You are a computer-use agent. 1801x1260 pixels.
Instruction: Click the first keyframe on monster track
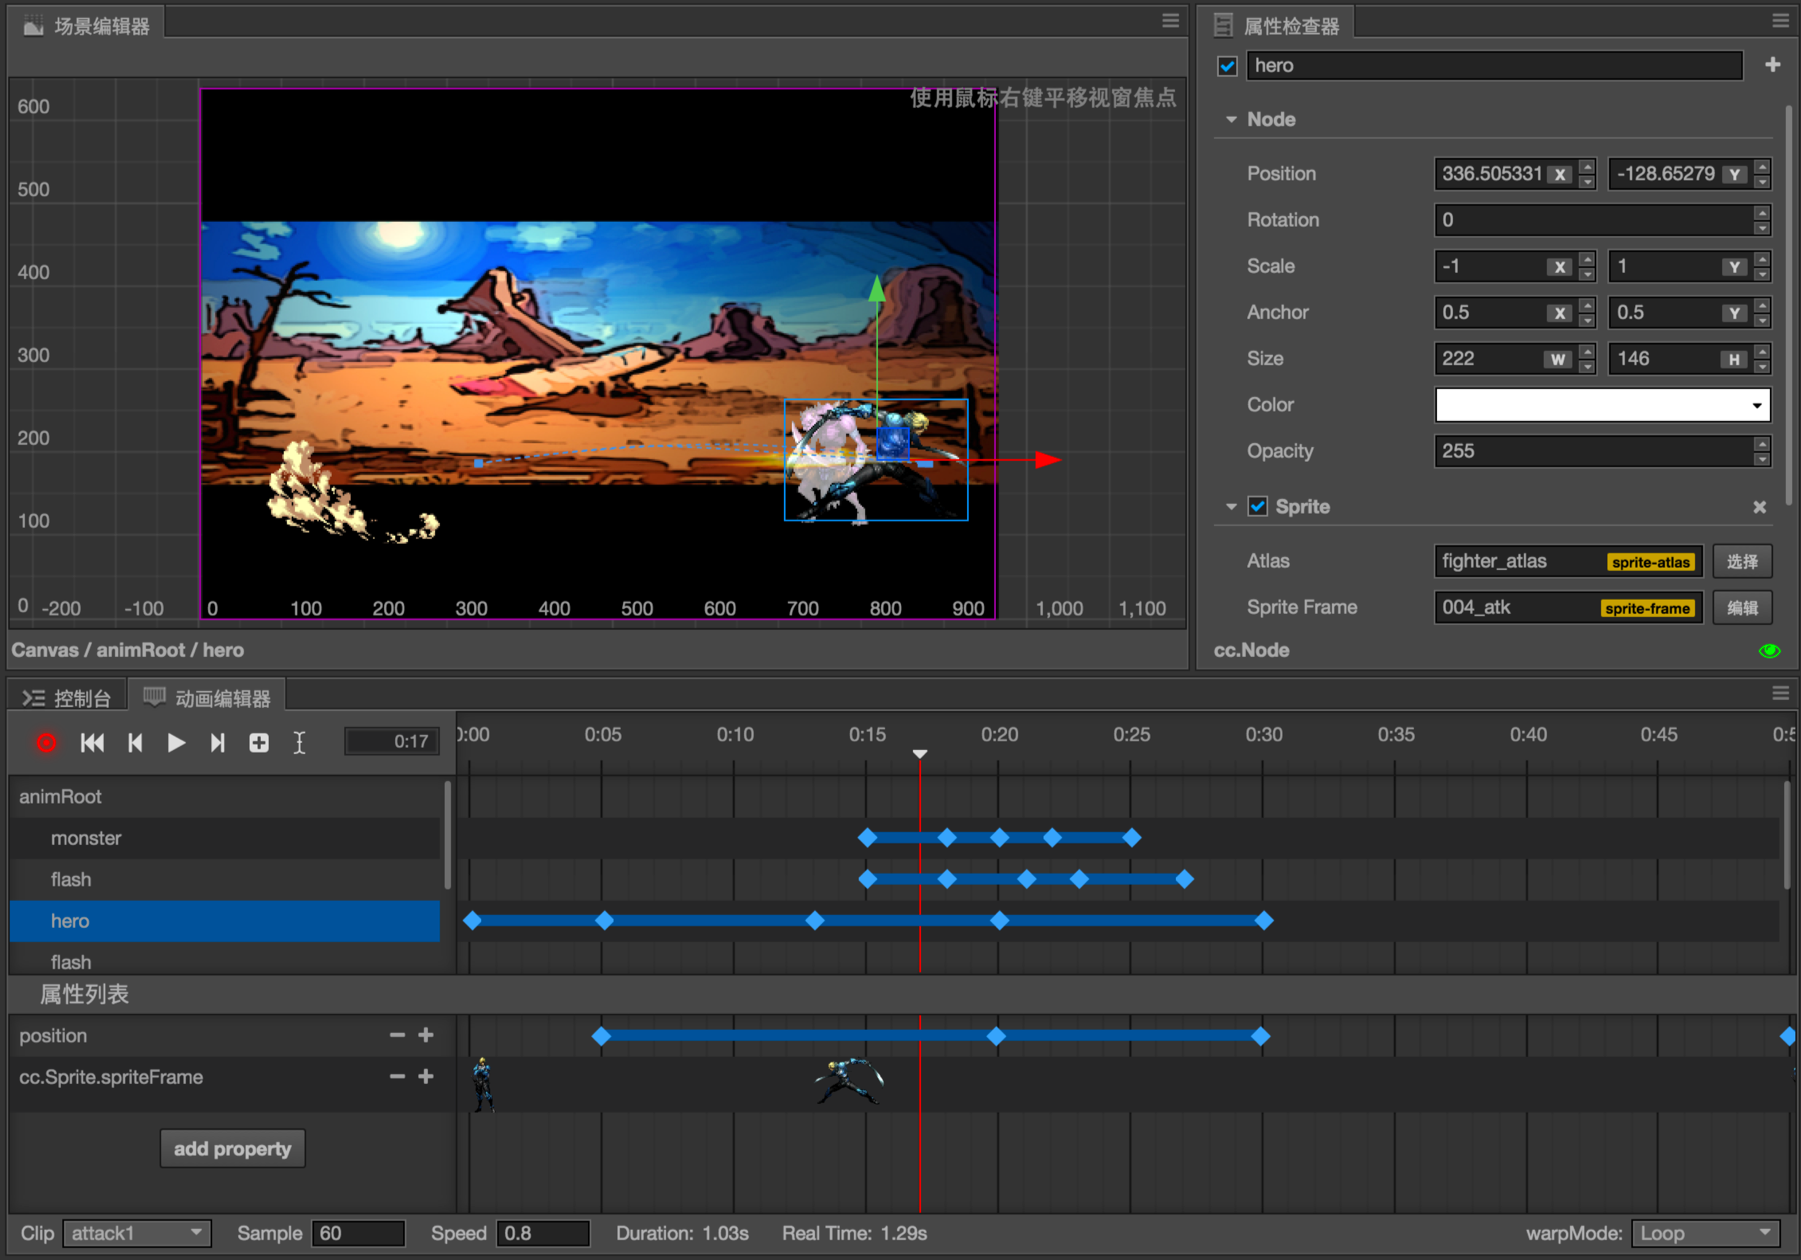pos(868,838)
